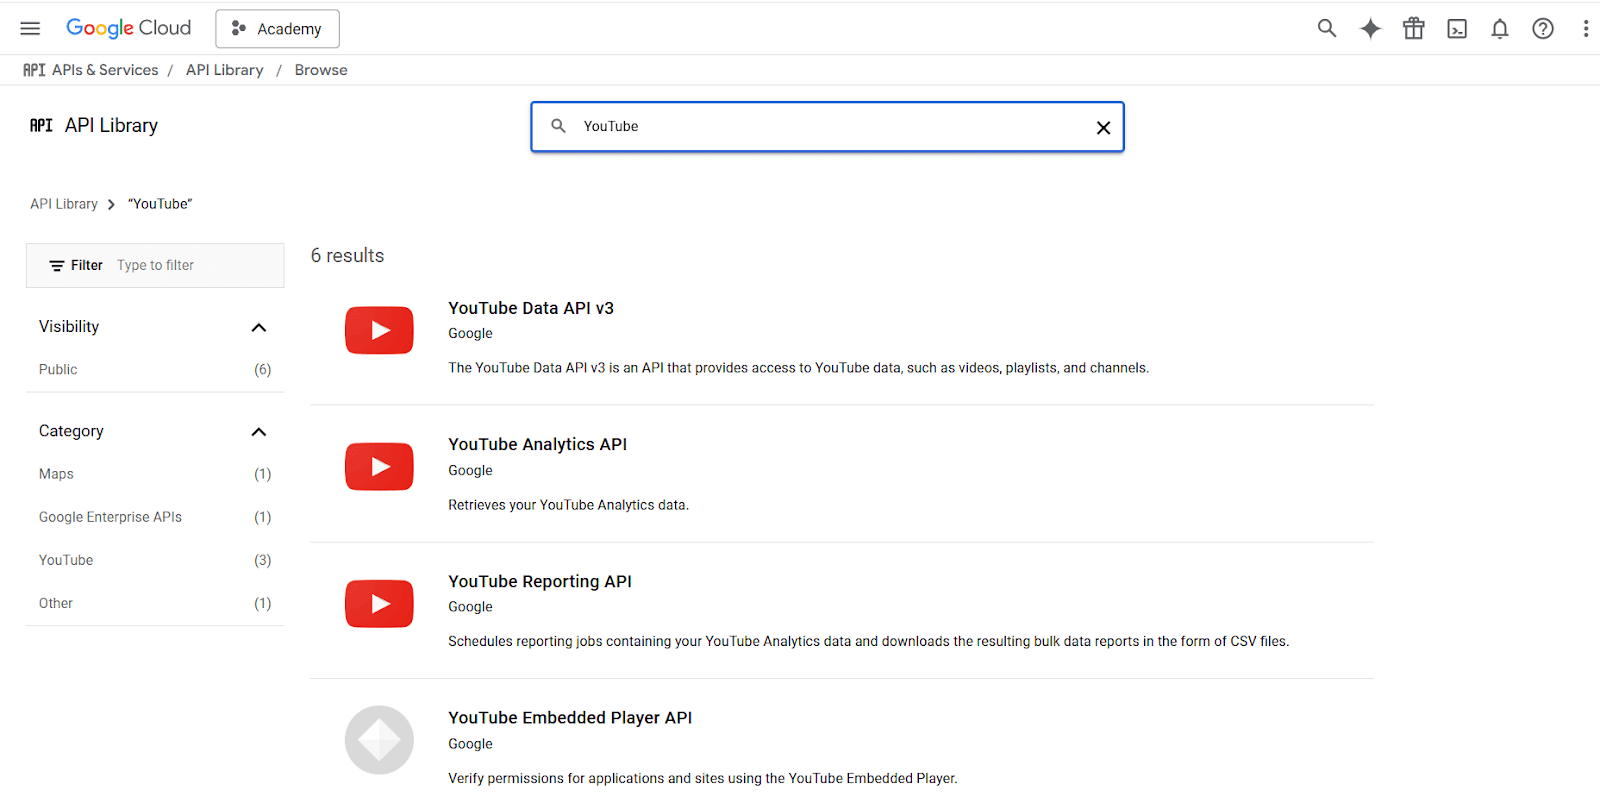The height and width of the screenshot is (803, 1600).
Task: Click the YouTube Embedded Player API grey icon
Action: click(x=379, y=740)
